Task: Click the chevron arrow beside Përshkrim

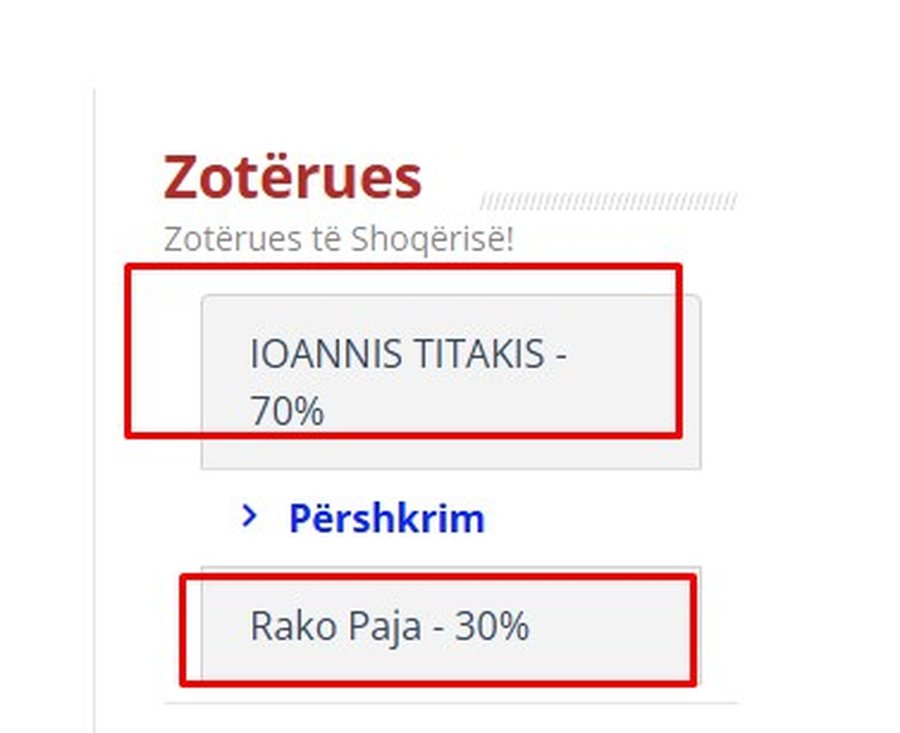Action: [250, 516]
